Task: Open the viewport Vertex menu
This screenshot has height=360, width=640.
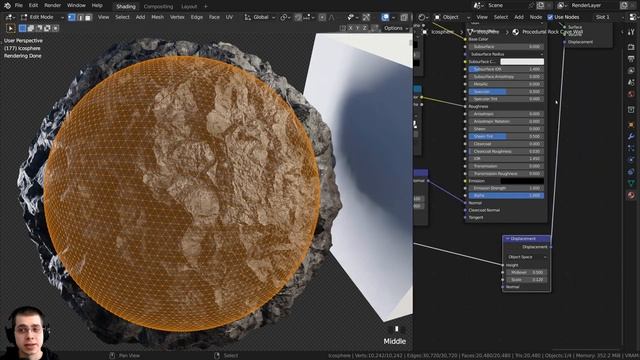Action: coord(177,17)
